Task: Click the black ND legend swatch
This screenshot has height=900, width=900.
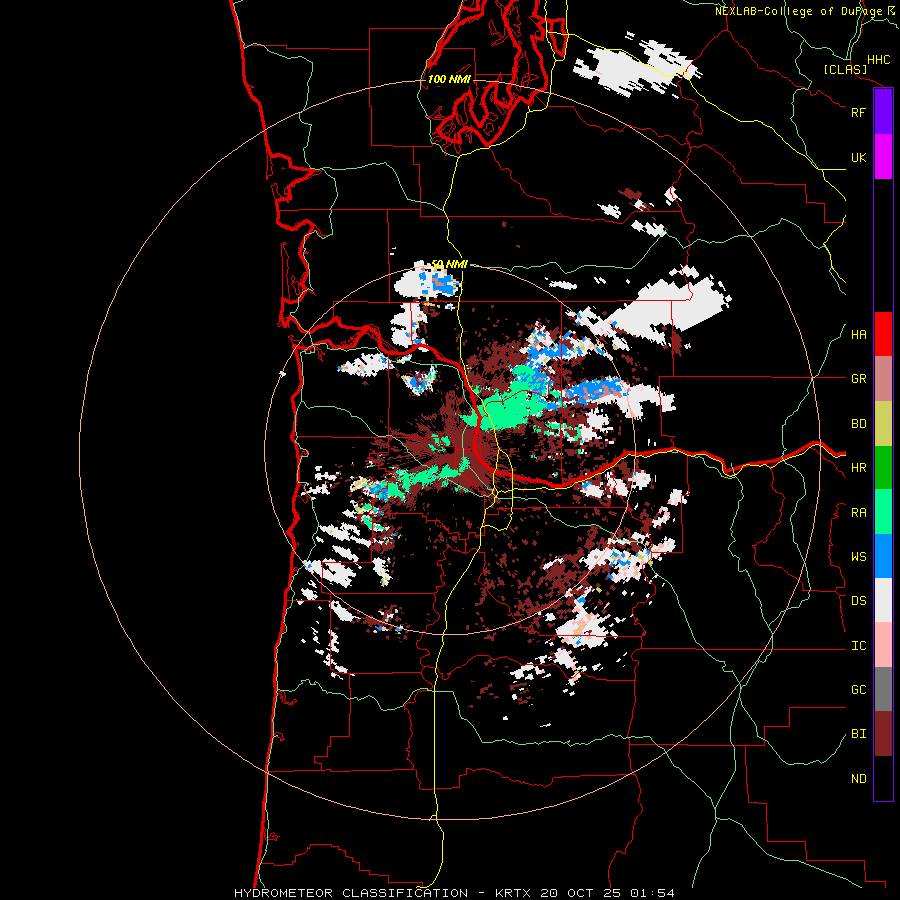Action: point(883,778)
